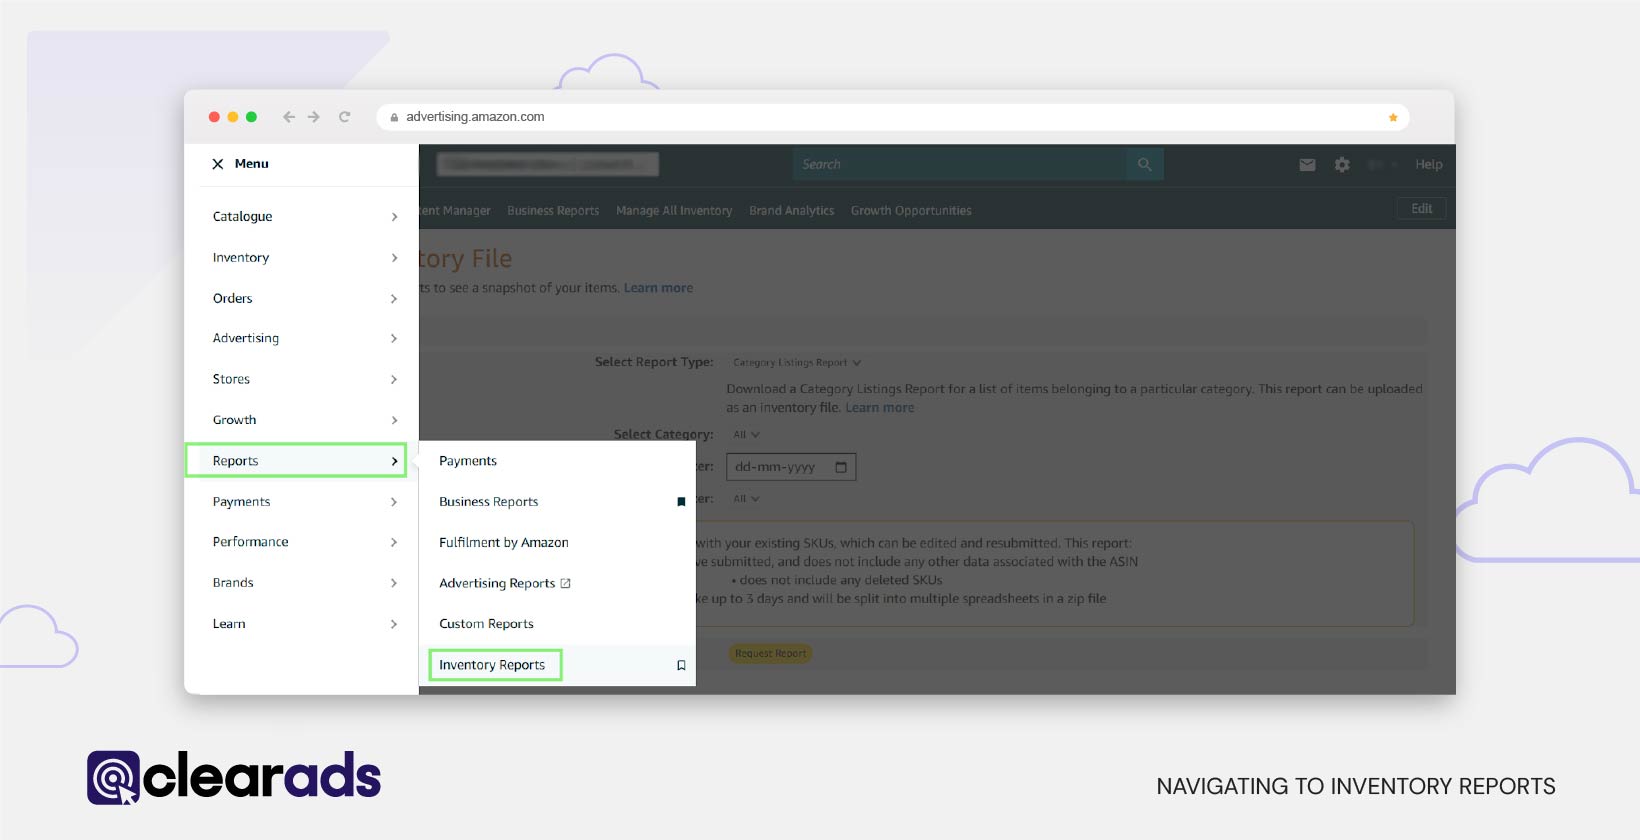Image resolution: width=1640 pixels, height=840 pixels.
Task: Click the Catalogue label in the sidebar
Action: [x=242, y=217]
